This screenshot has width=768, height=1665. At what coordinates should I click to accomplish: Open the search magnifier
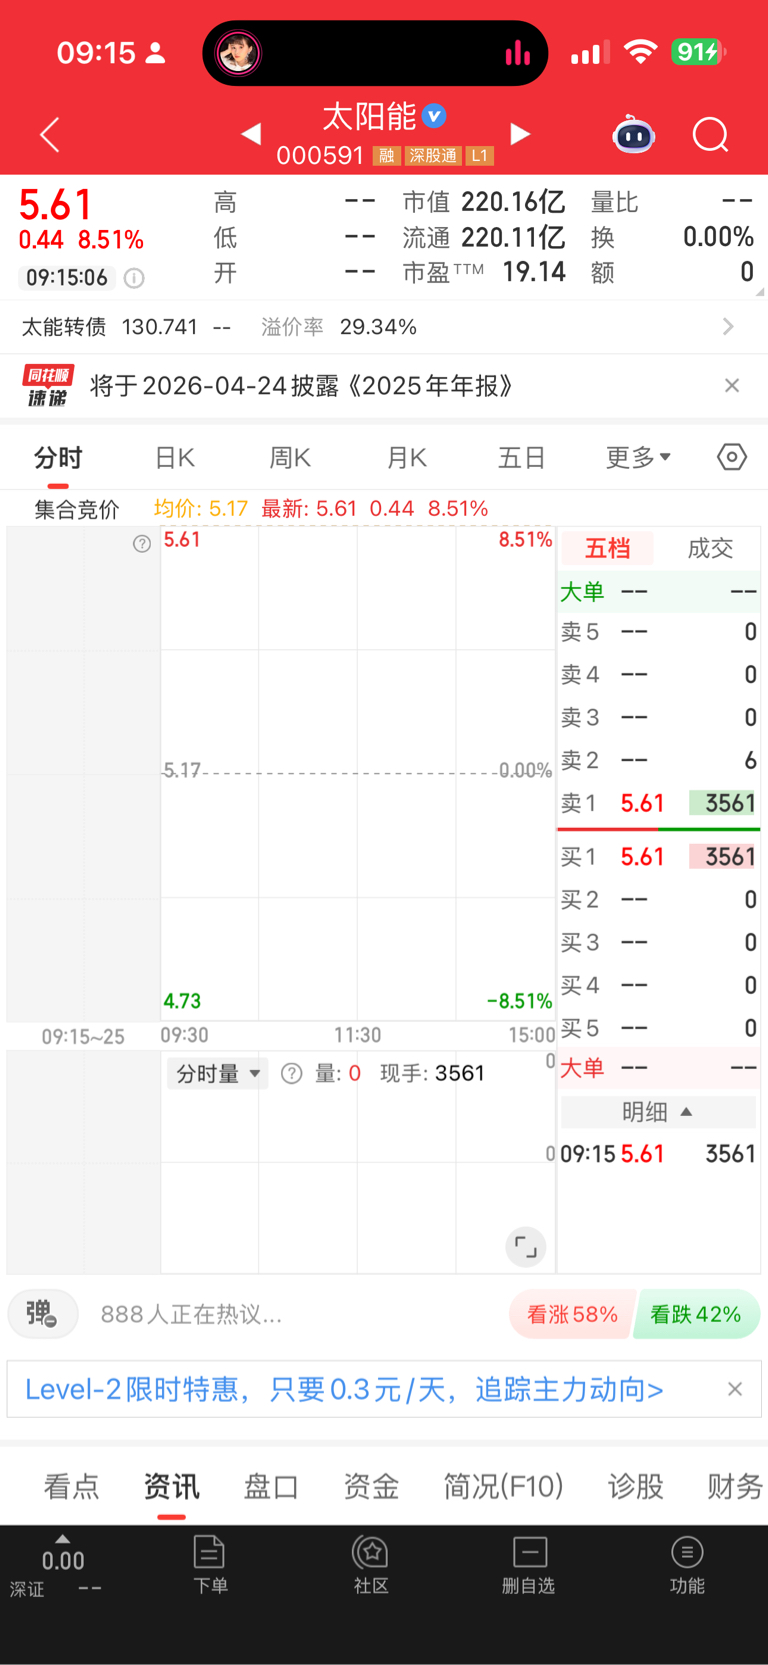[711, 134]
